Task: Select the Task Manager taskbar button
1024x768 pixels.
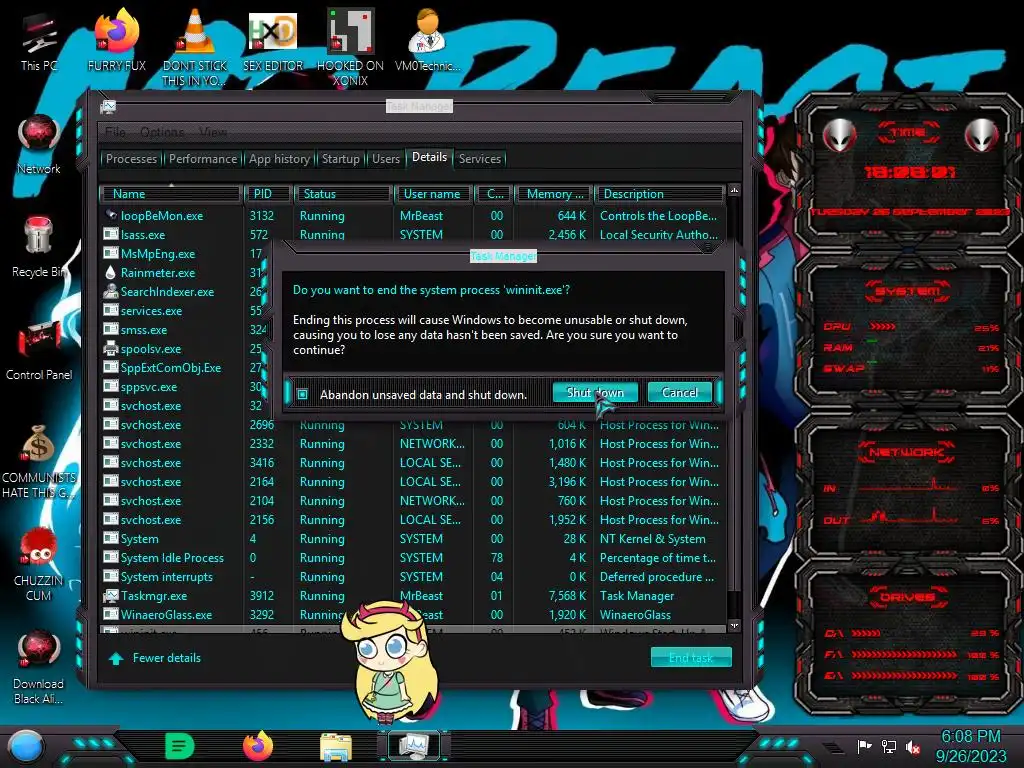Action: 414,746
